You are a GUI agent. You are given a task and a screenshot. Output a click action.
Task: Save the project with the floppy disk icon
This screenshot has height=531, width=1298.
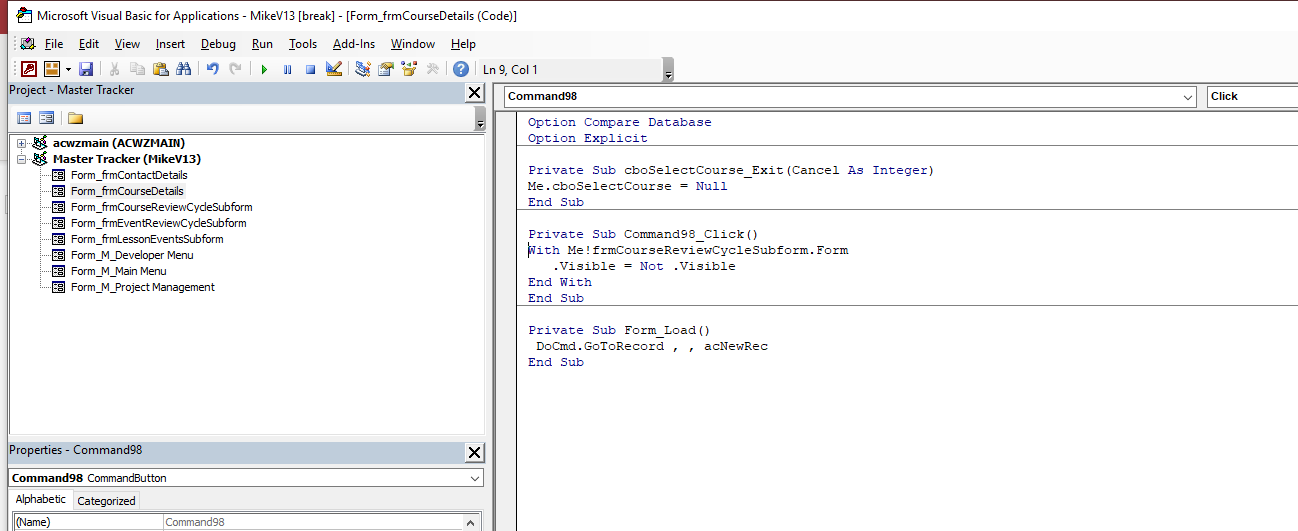click(86, 69)
